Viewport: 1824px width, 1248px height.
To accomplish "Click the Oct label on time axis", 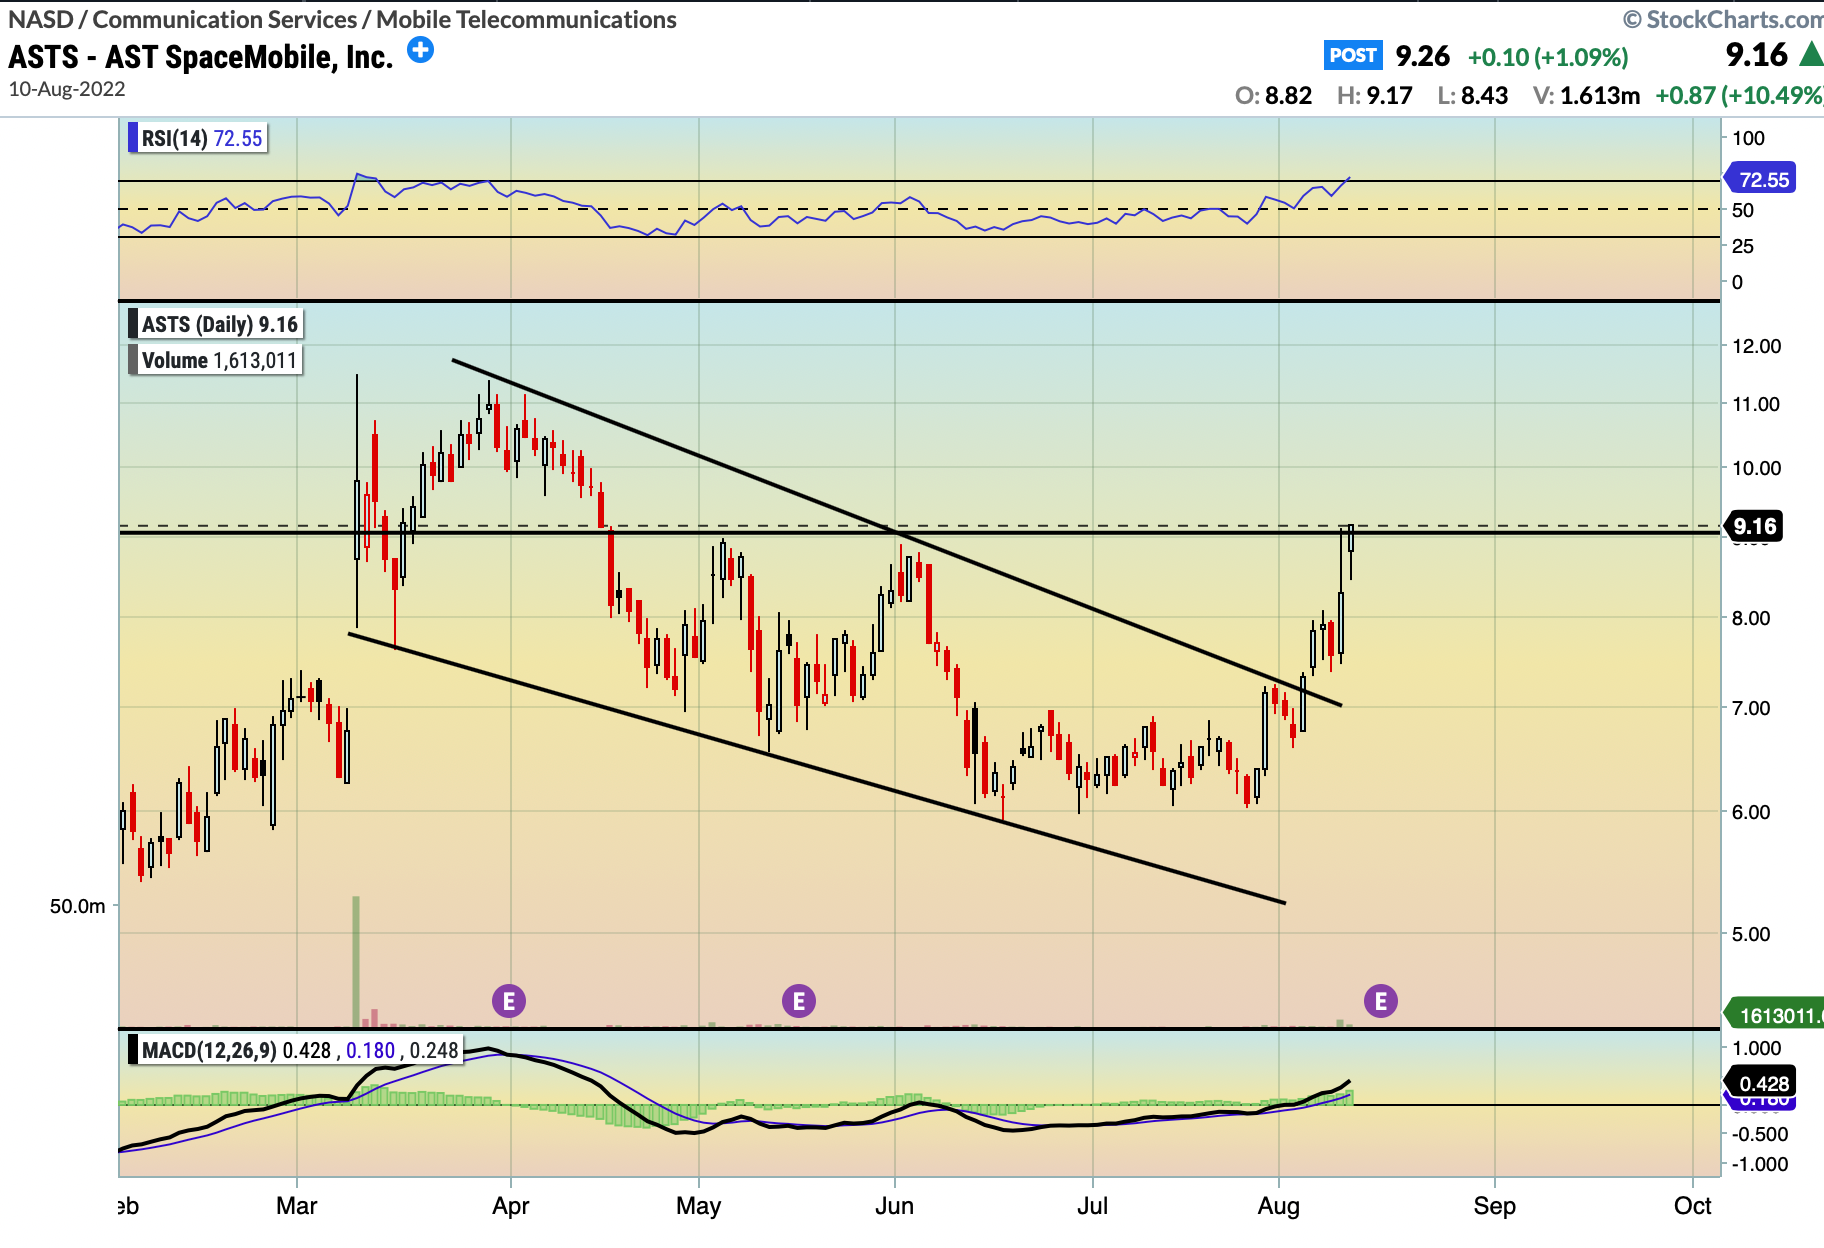I will coord(1692,1205).
